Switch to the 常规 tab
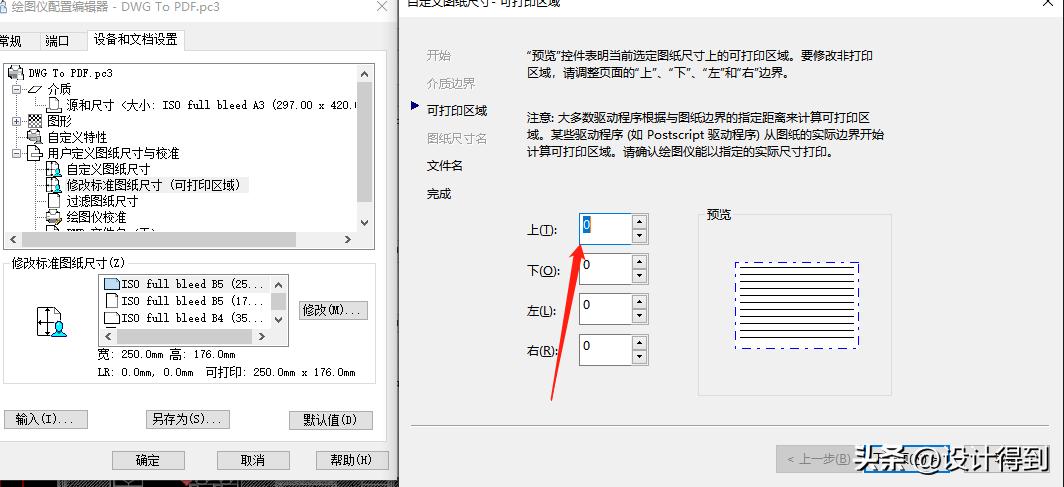The width and height of the screenshot is (1064, 487). (x=11, y=41)
